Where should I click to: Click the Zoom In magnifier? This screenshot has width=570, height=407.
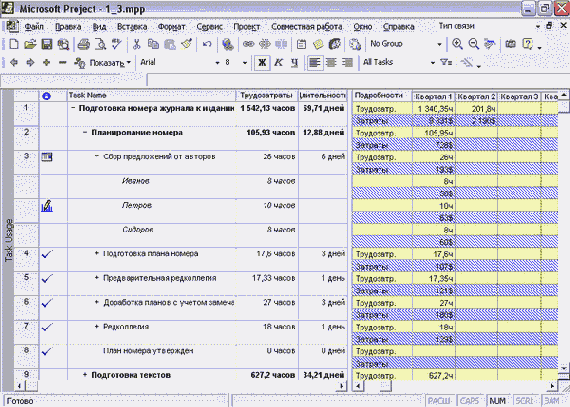click(x=457, y=44)
